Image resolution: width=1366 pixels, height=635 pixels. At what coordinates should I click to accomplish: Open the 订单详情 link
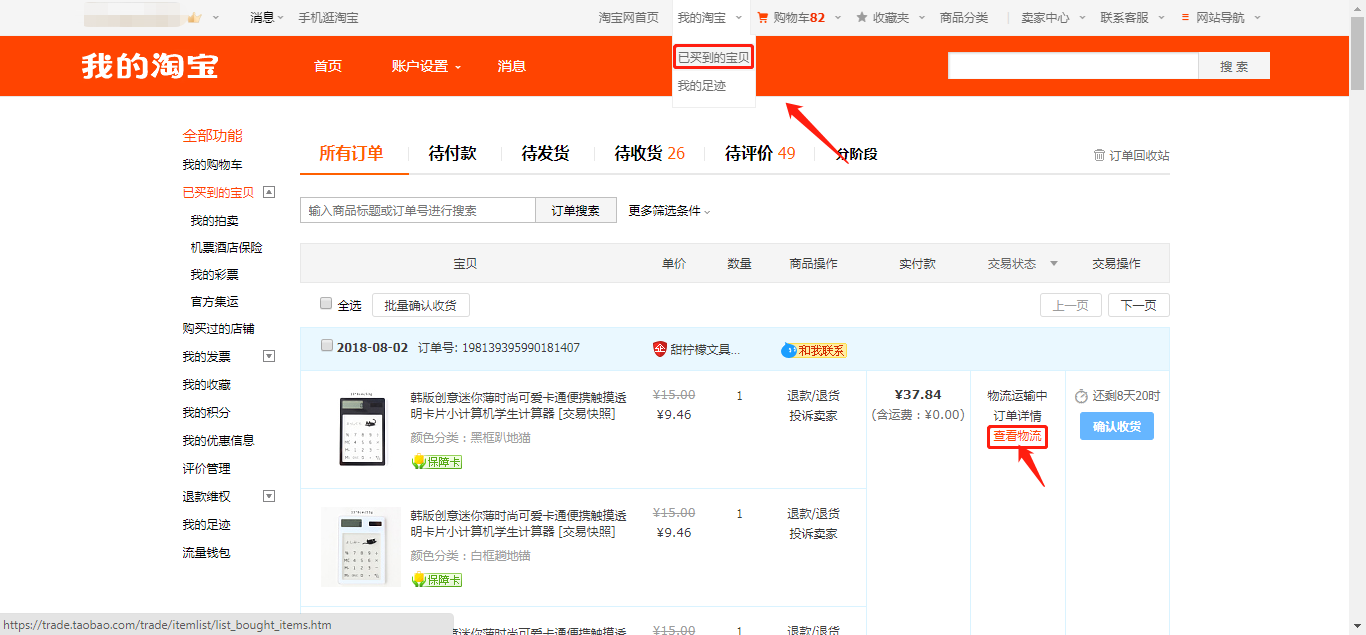point(1017,416)
